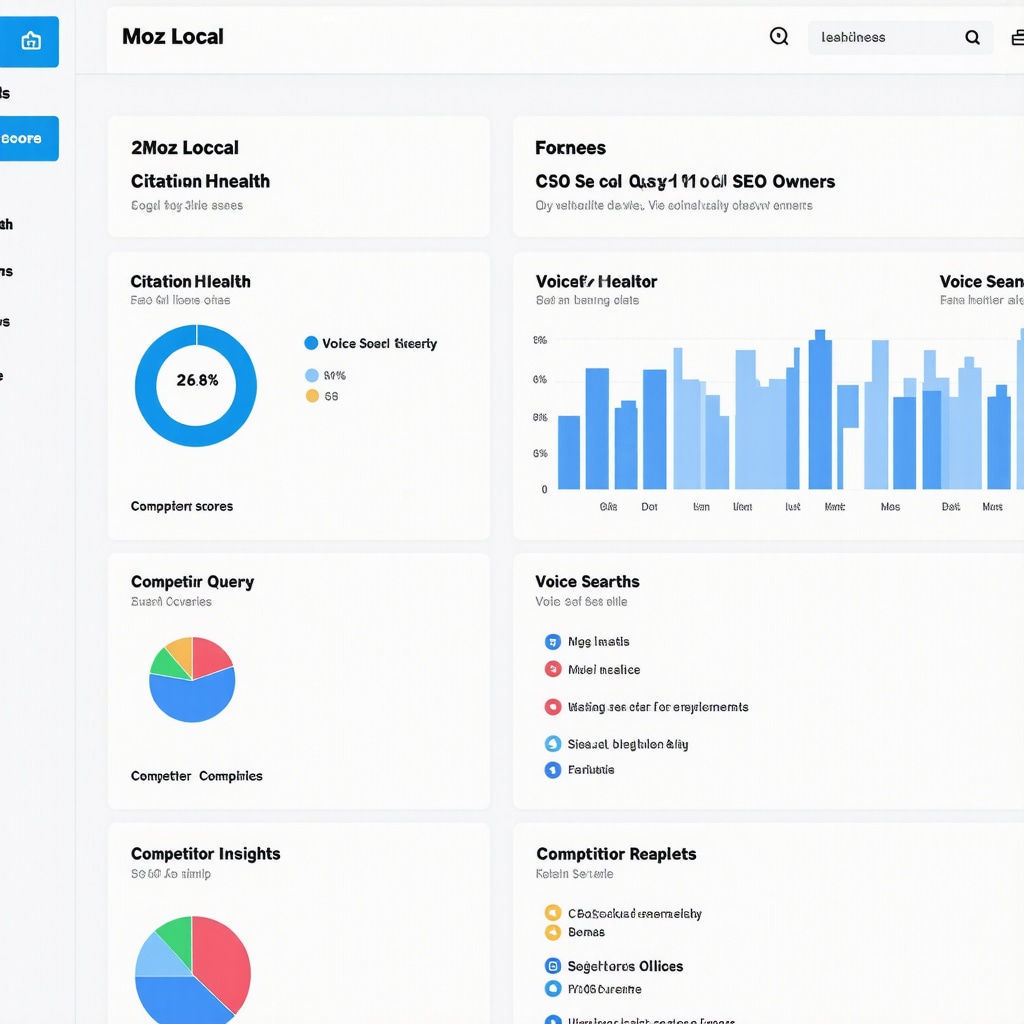Click the 26.8% donut chart

click(x=196, y=386)
